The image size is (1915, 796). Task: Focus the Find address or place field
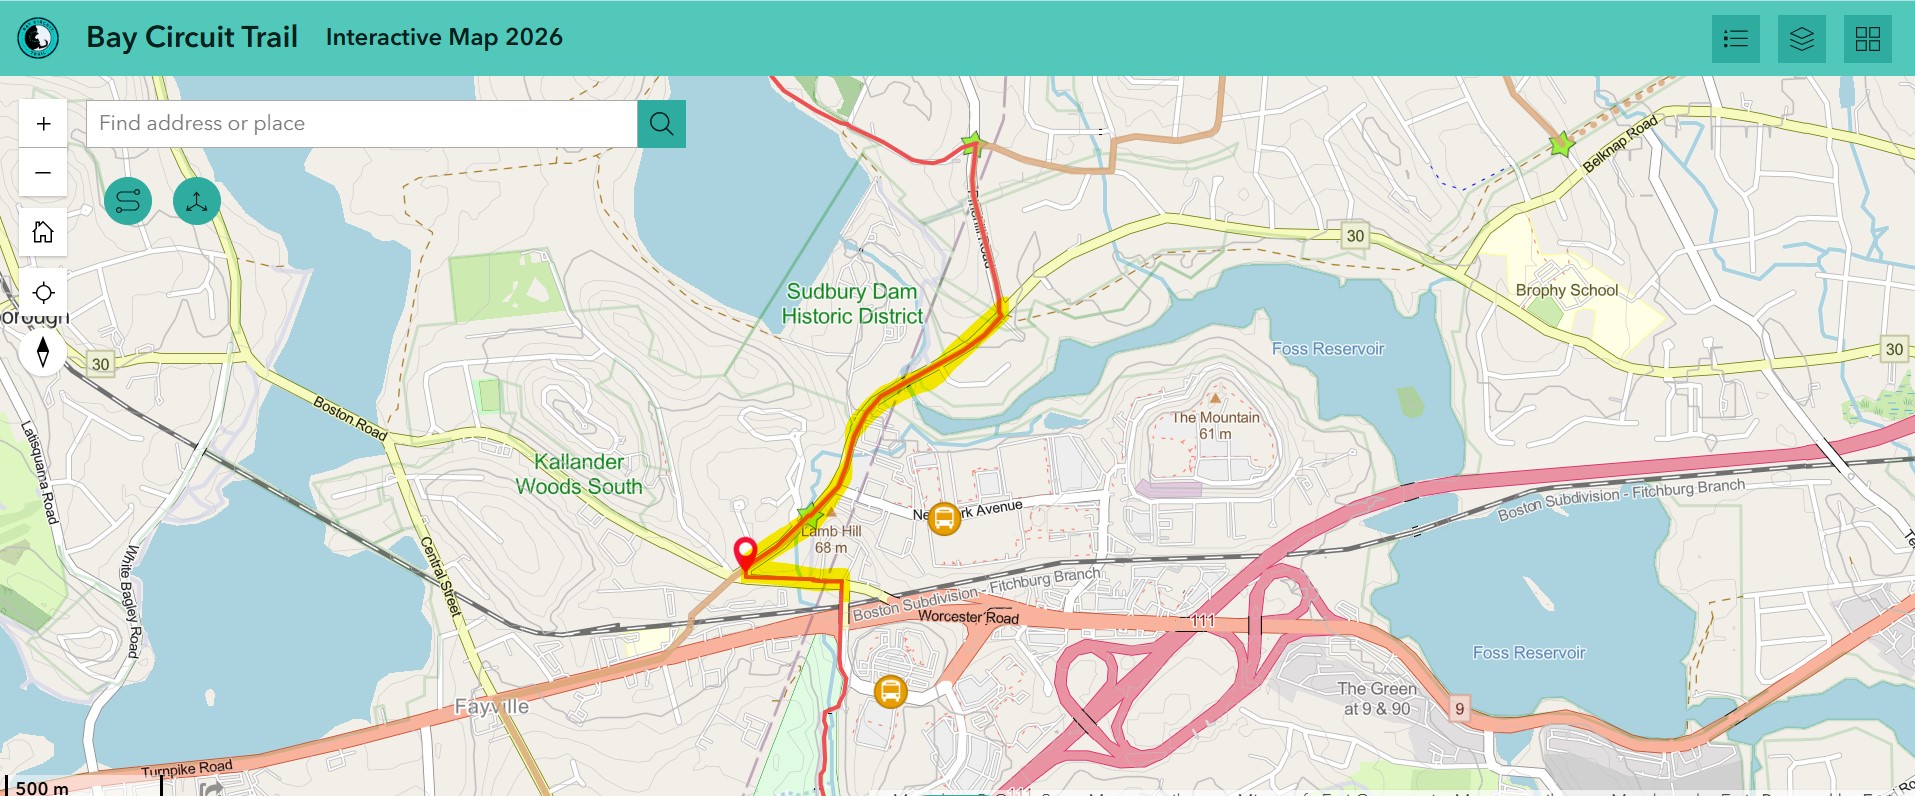(362, 124)
